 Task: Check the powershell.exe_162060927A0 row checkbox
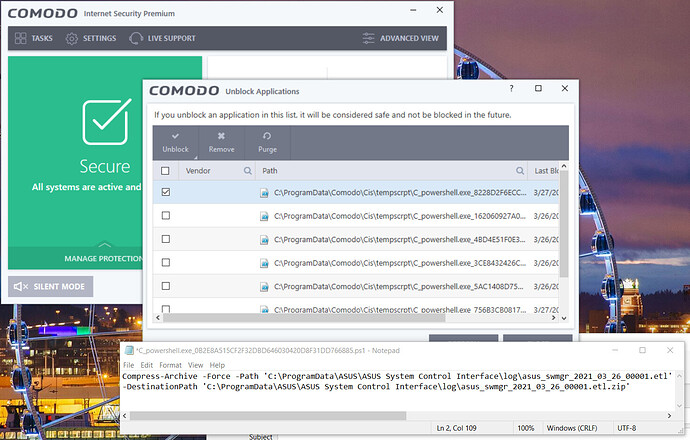click(x=166, y=216)
